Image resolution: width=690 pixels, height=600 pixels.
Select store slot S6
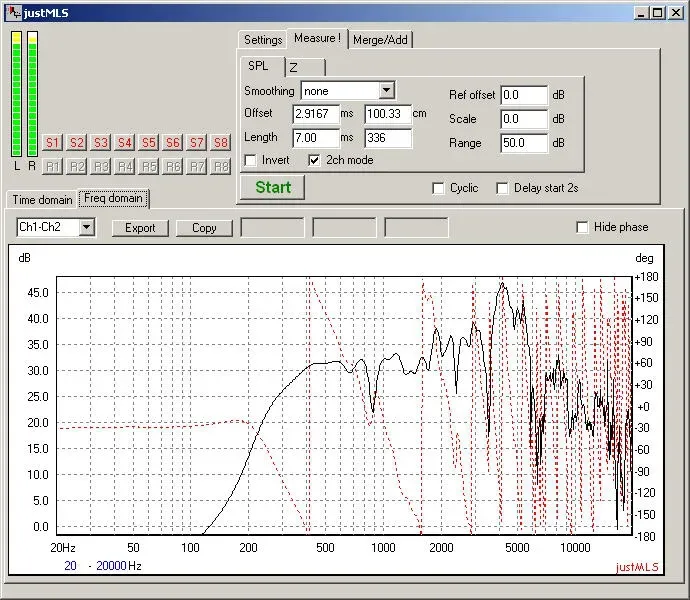tap(172, 143)
